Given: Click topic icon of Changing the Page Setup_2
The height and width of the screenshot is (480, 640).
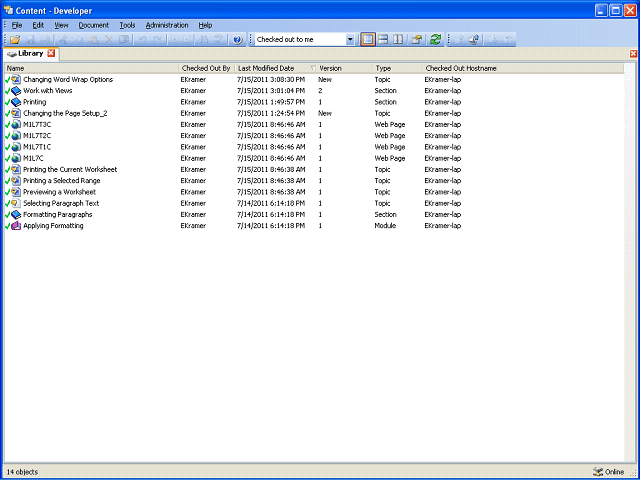Looking at the screenshot, I should coord(16,113).
